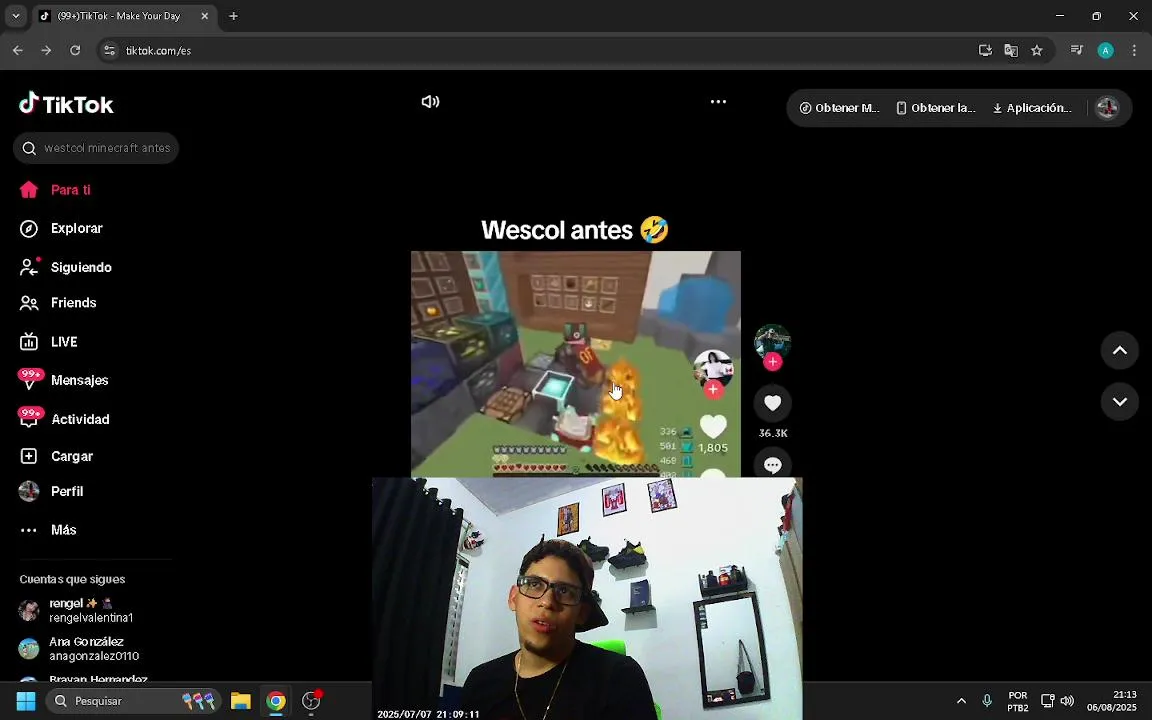Click the taskbar microphone icon
The image size is (1152, 720).
(x=987, y=701)
